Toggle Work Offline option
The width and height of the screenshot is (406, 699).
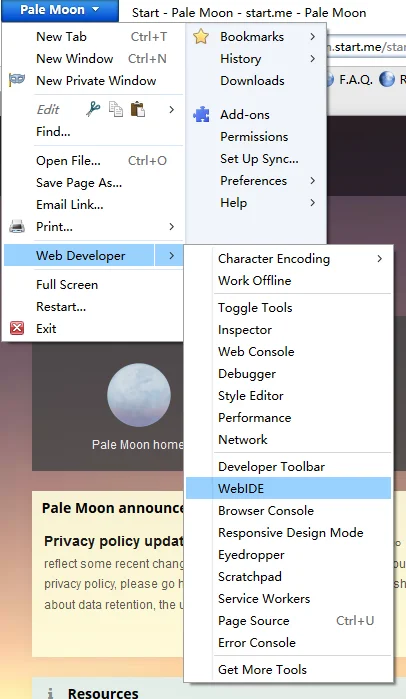[x=288, y=280]
